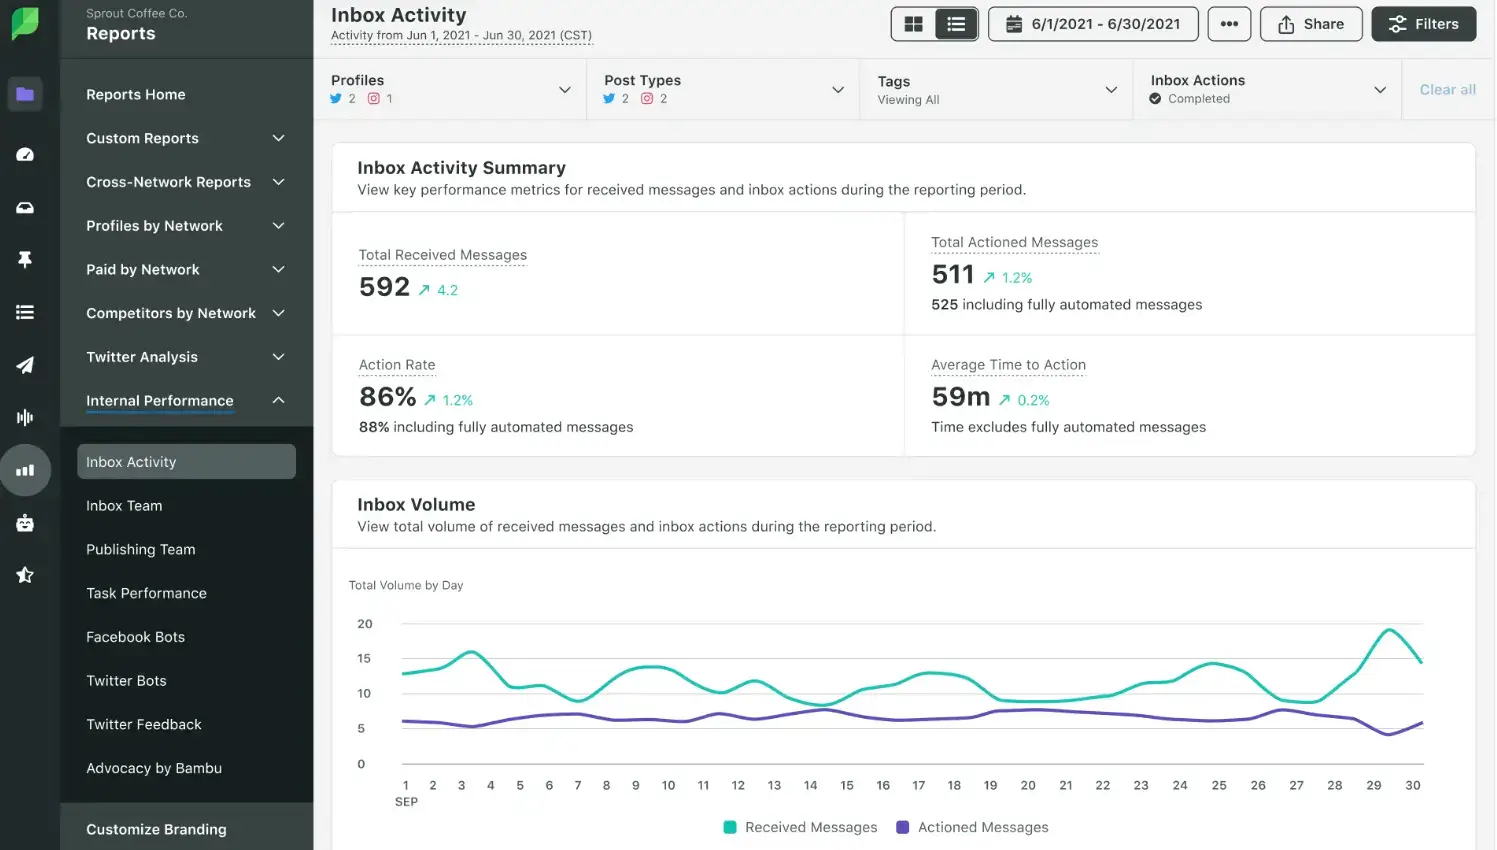1497x850 pixels.
Task: Click the Share button
Action: click(1311, 24)
